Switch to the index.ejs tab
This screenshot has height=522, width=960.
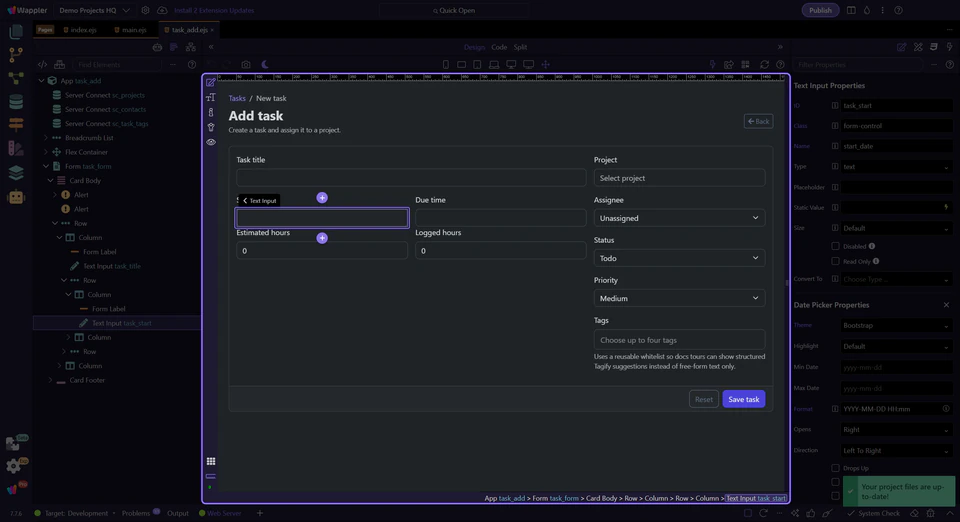(80, 29)
